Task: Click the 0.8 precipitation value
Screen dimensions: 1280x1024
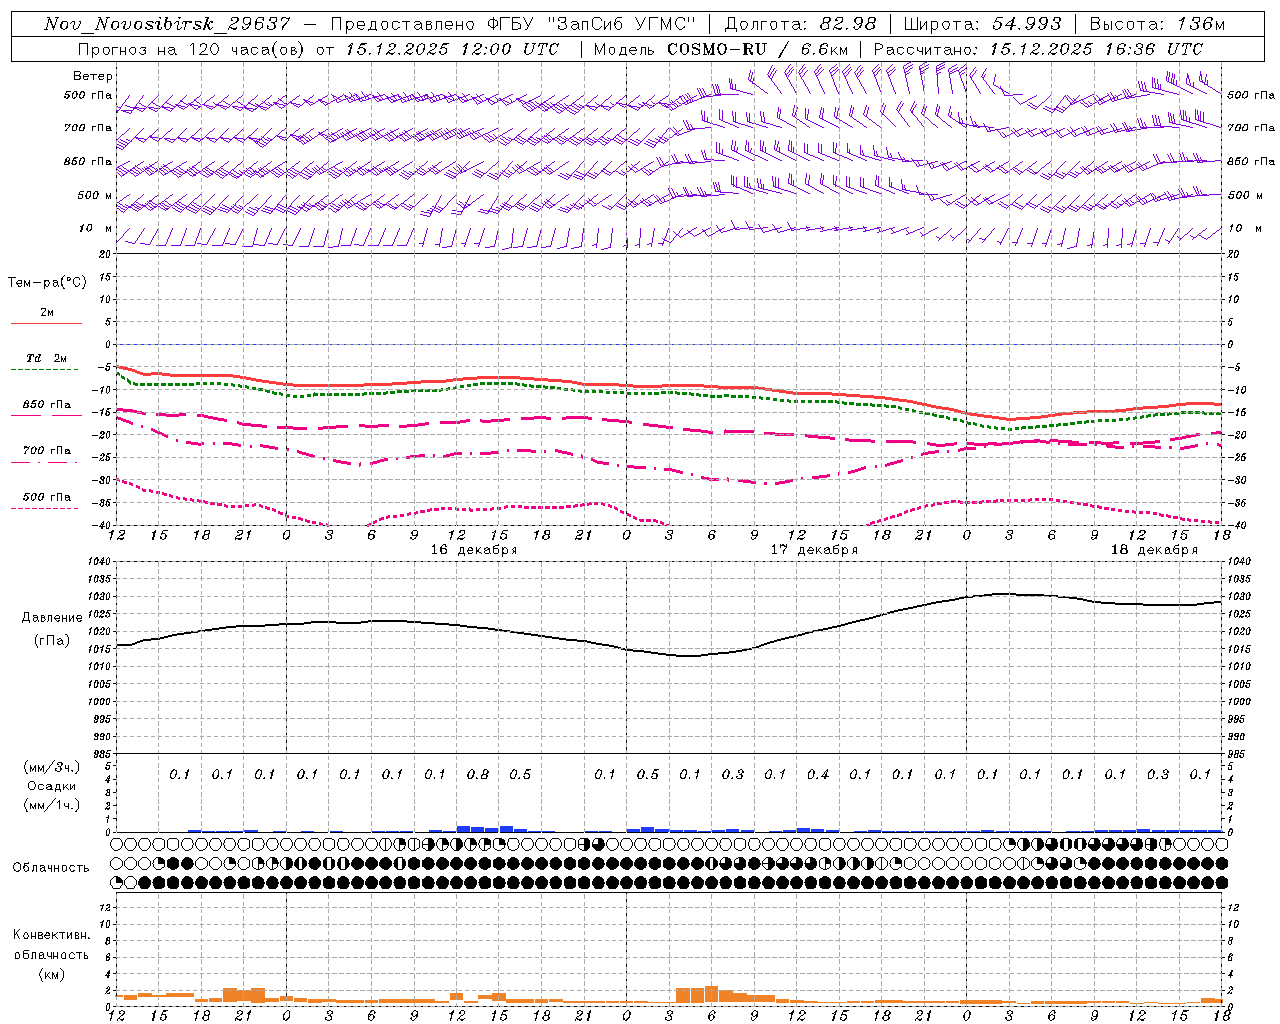Action: pyautogui.click(x=477, y=775)
